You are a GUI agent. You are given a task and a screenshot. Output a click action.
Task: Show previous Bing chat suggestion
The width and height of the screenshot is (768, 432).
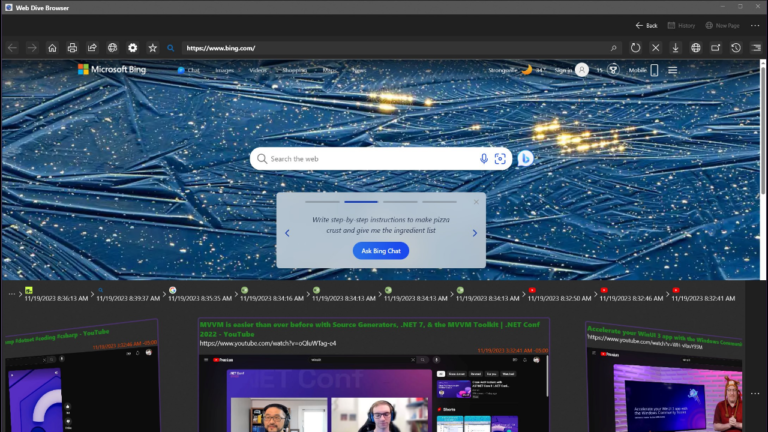click(288, 233)
